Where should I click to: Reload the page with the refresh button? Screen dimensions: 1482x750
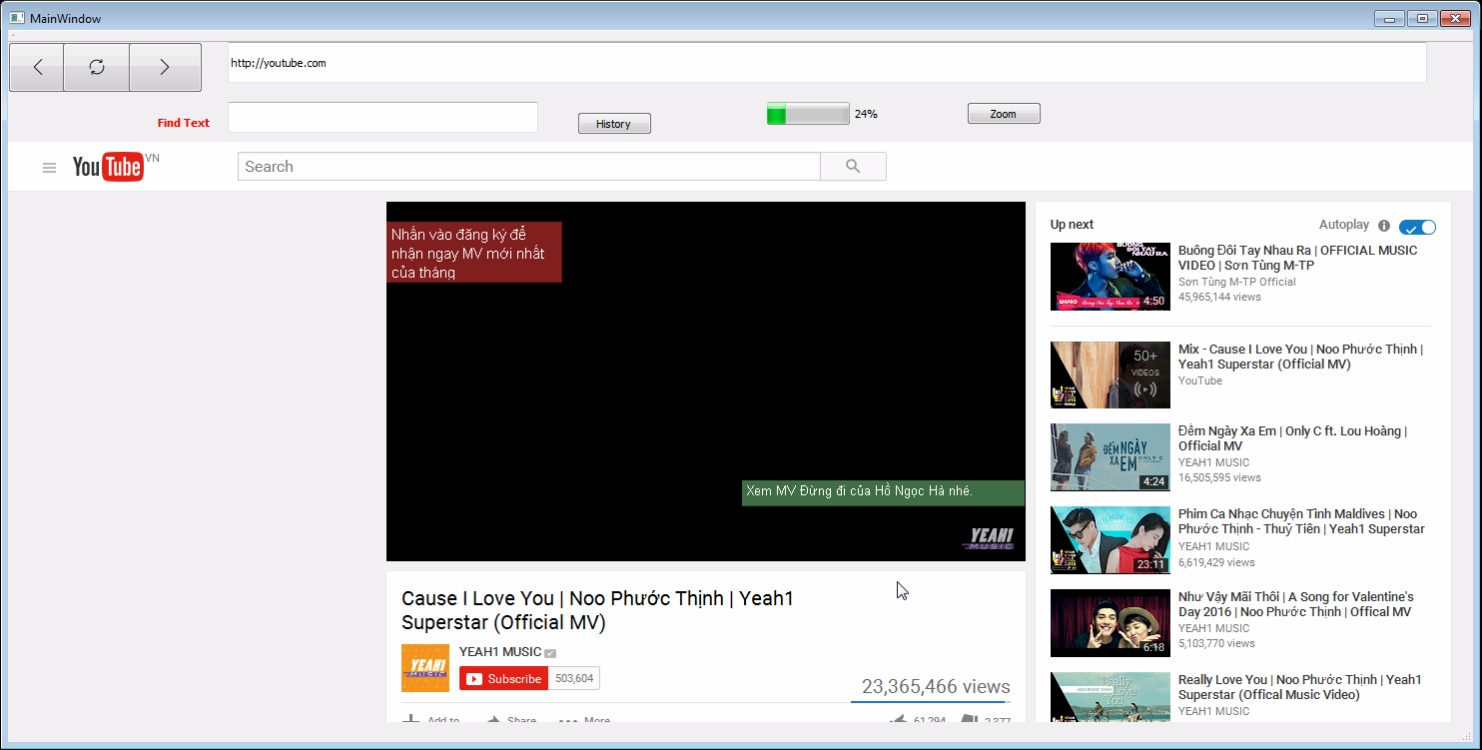[x=97, y=67]
